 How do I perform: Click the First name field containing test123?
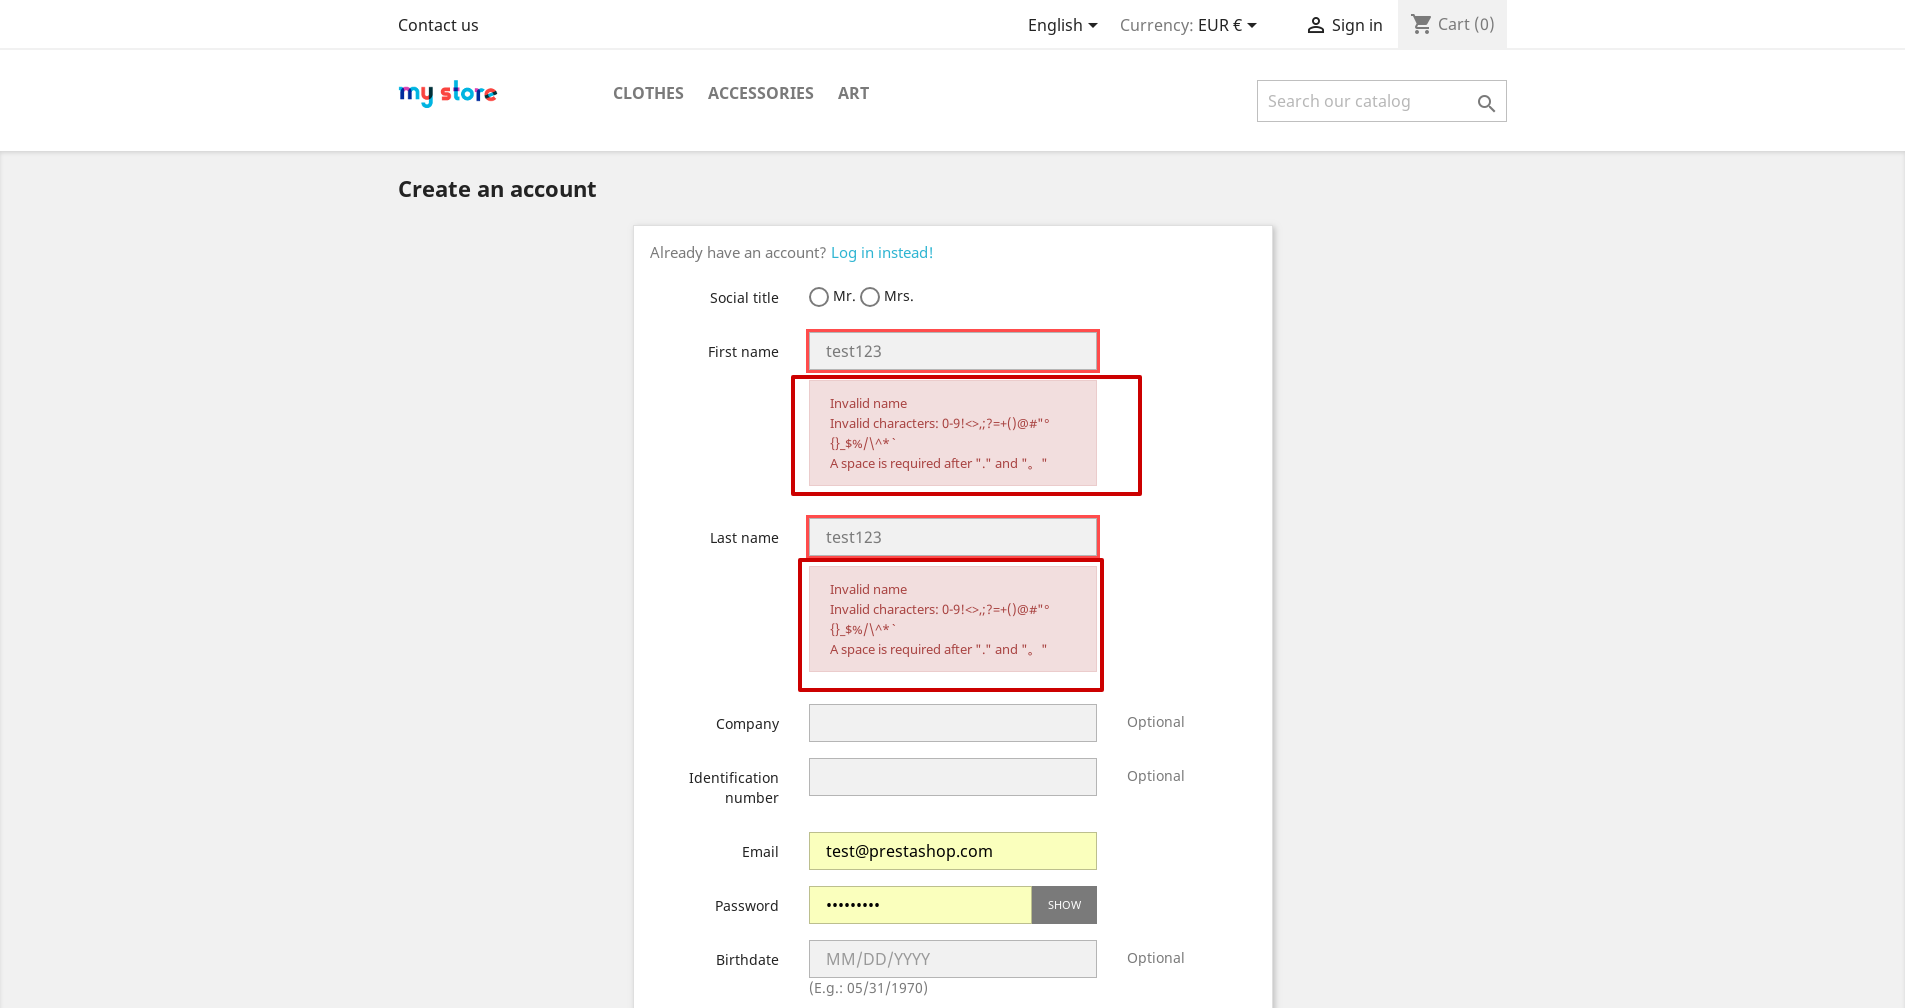click(x=951, y=351)
